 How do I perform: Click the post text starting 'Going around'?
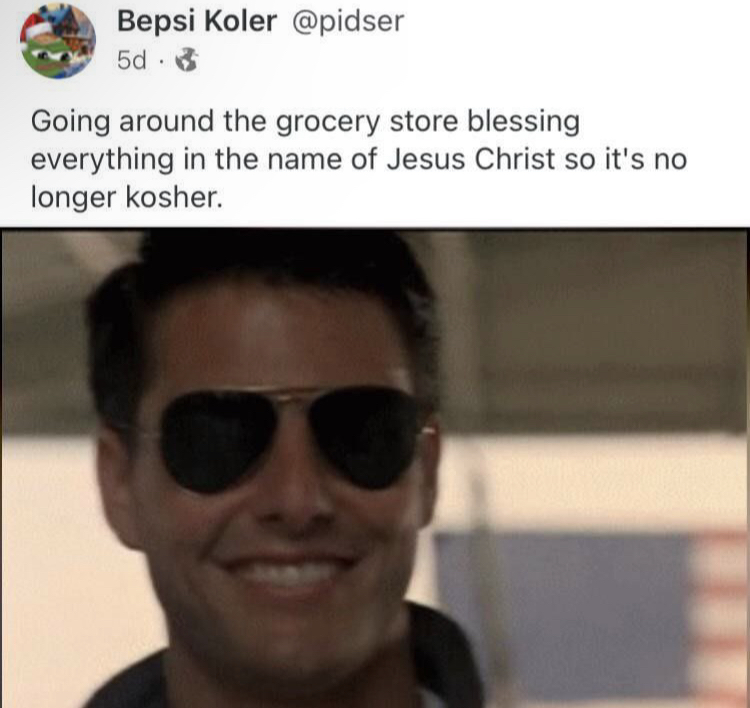359,159
